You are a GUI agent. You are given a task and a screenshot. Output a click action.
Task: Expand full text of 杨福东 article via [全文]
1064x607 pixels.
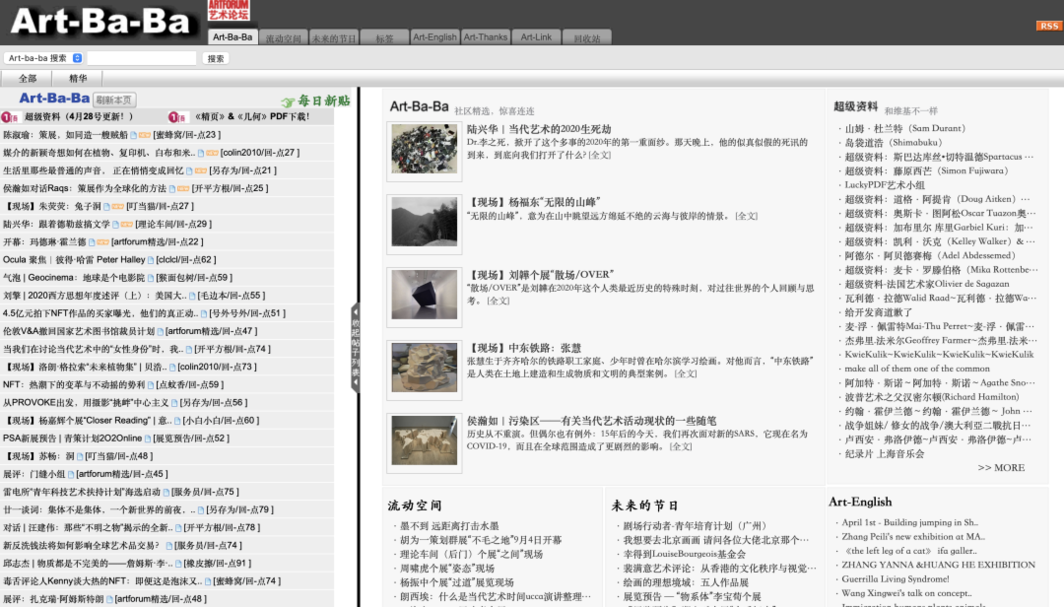[746, 216]
